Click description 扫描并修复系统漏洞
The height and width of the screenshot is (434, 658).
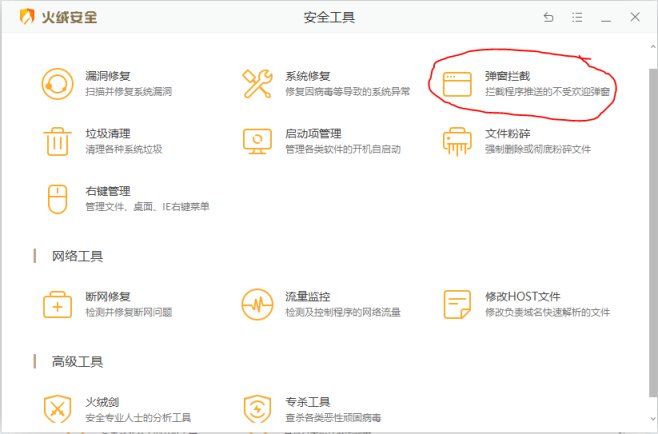[x=129, y=92]
